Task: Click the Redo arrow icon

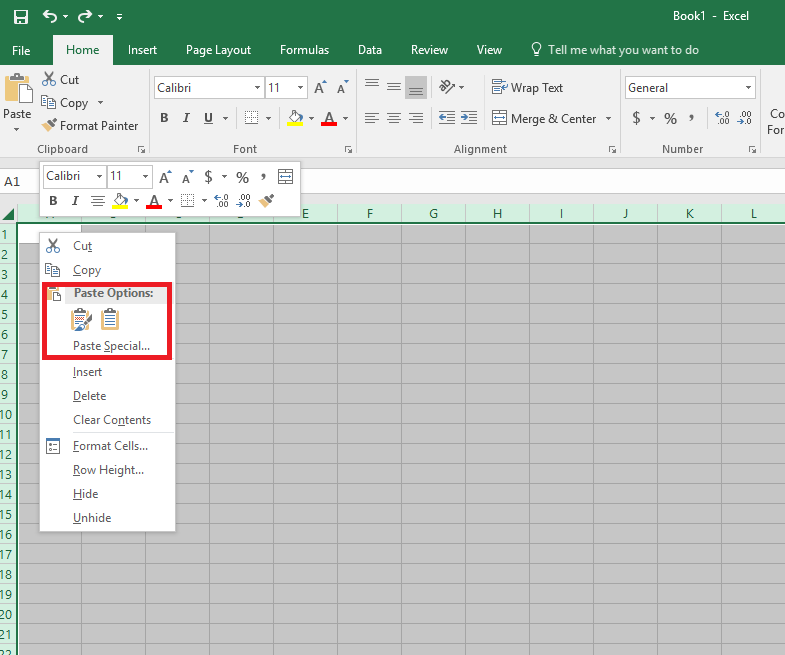Action: (x=85, y=16)
